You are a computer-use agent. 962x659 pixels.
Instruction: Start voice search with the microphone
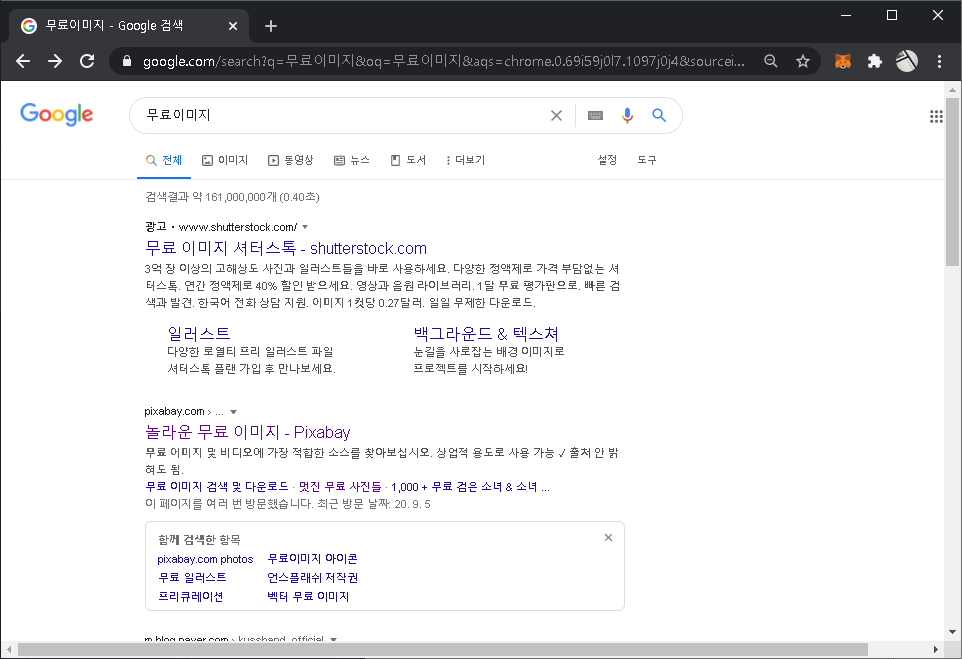627,115
